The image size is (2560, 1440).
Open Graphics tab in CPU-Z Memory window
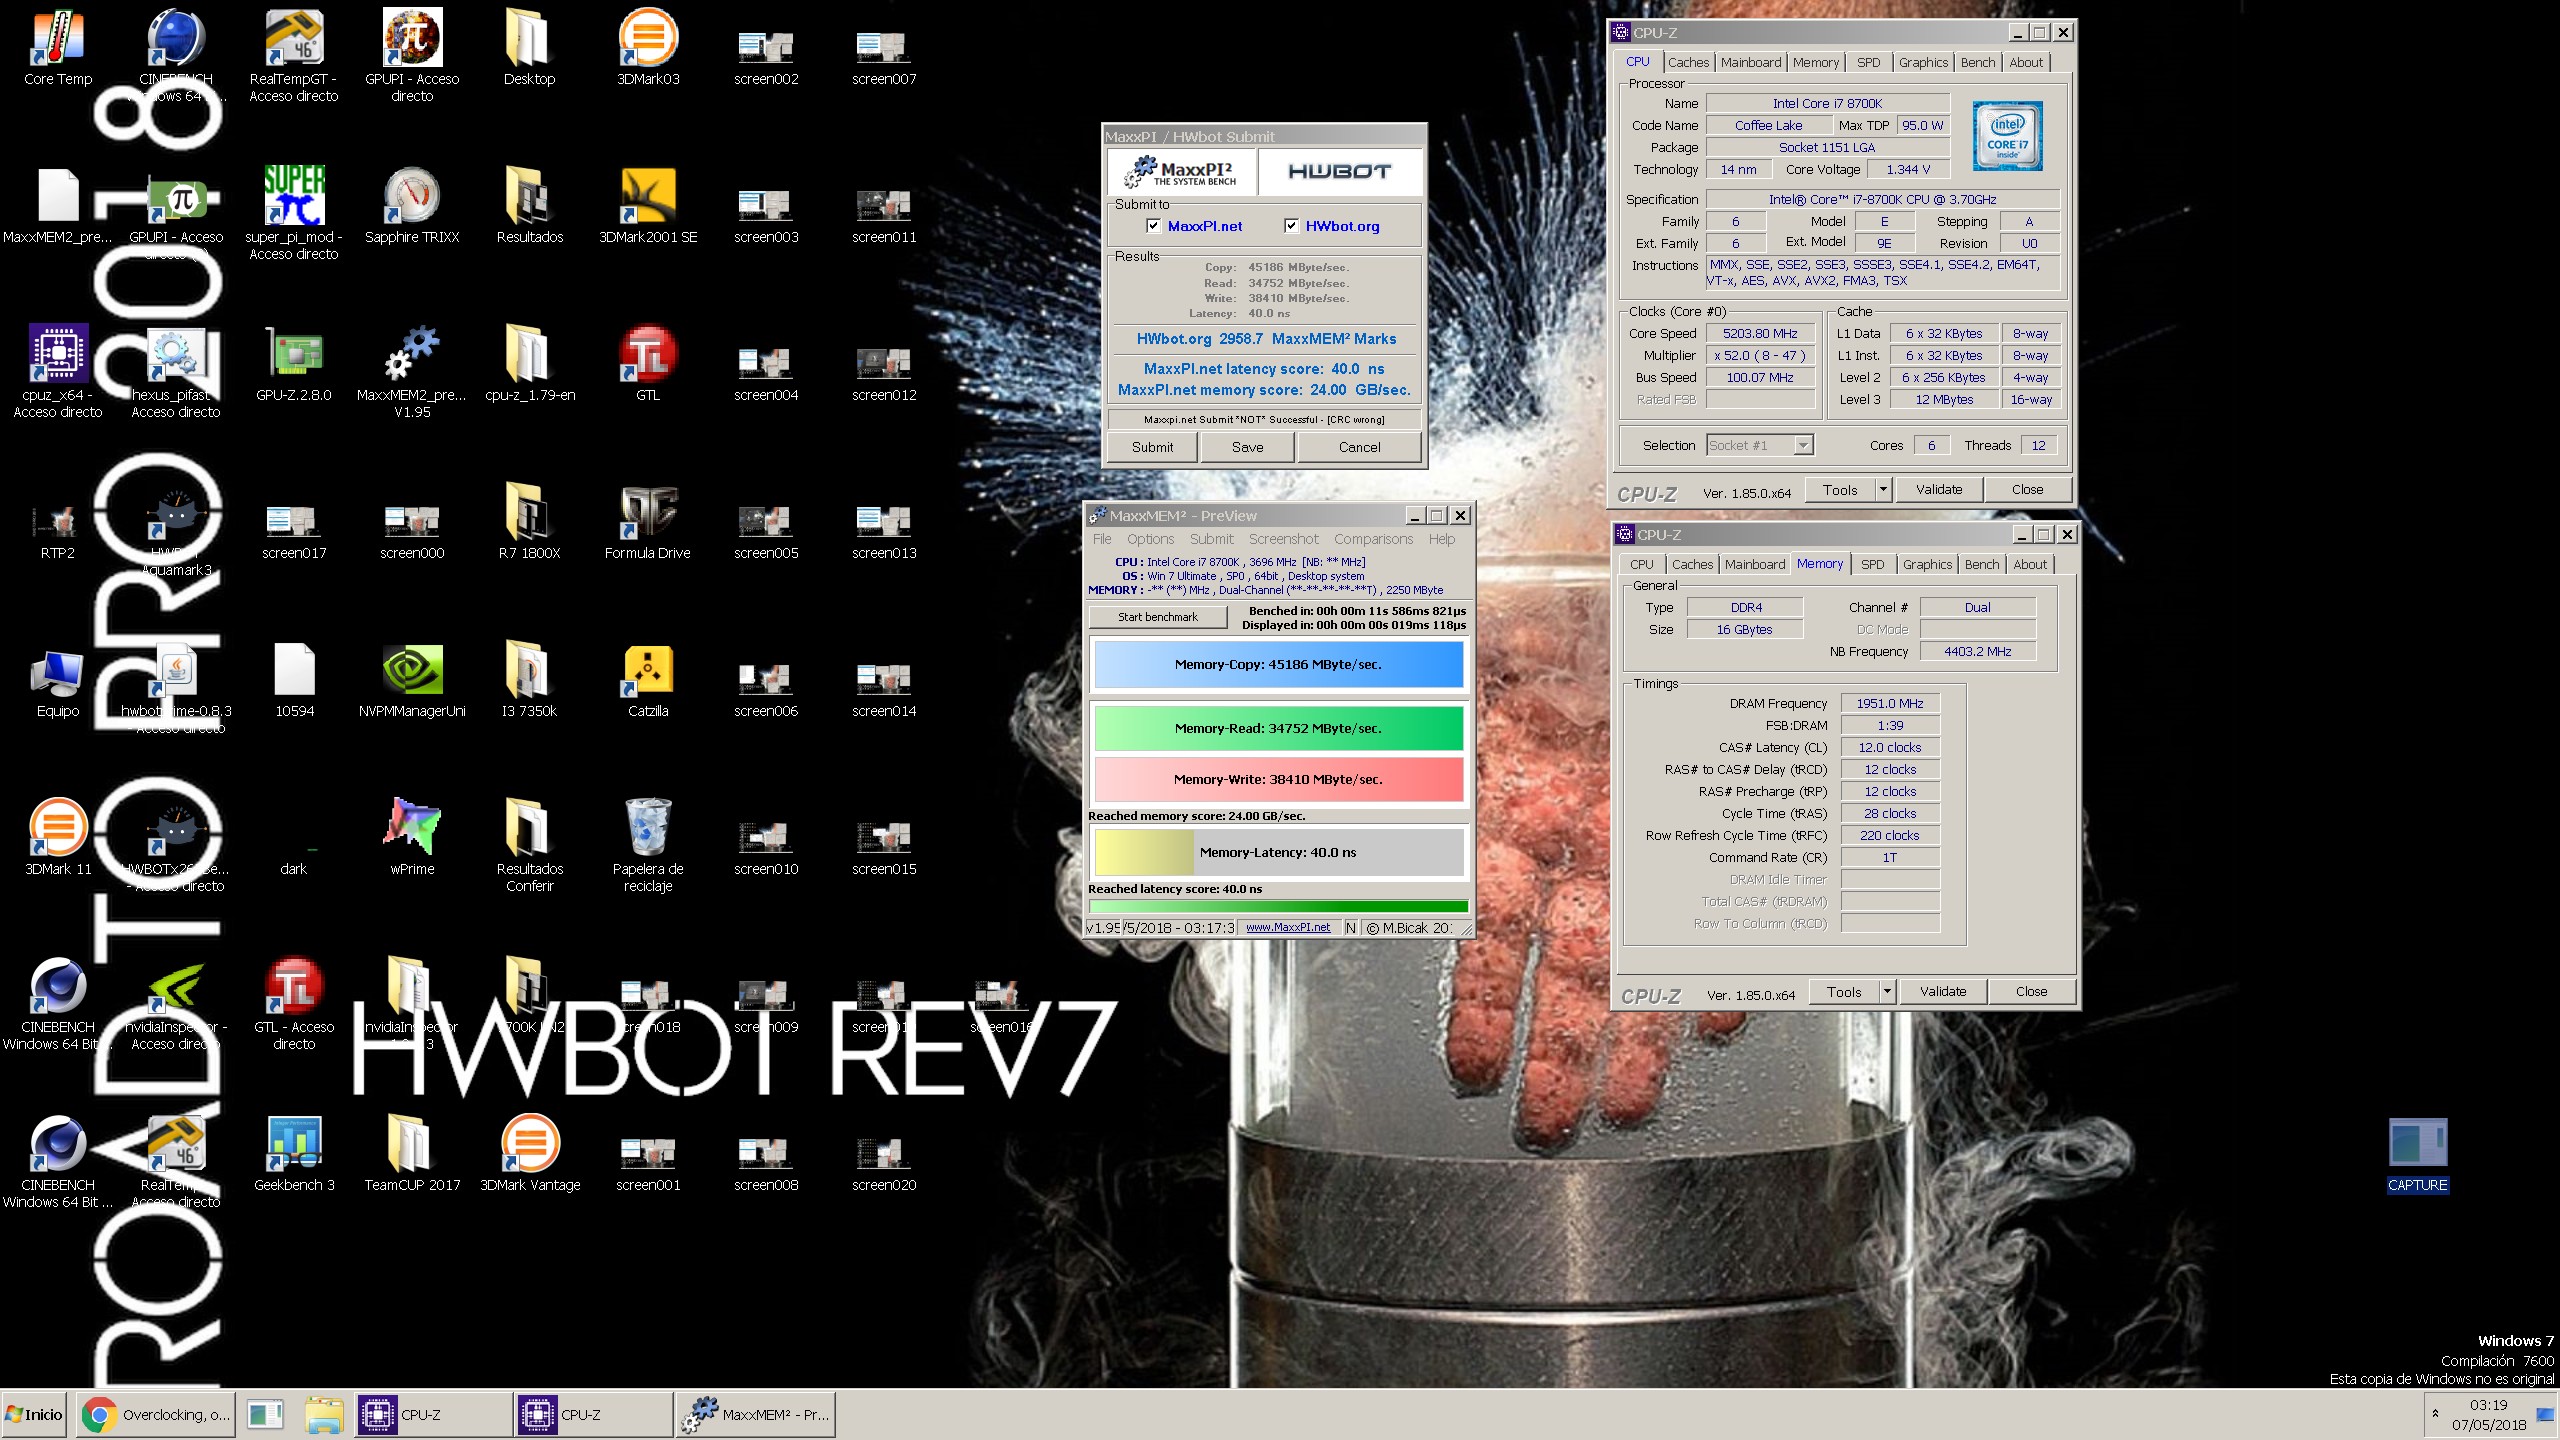point(1927,564)
